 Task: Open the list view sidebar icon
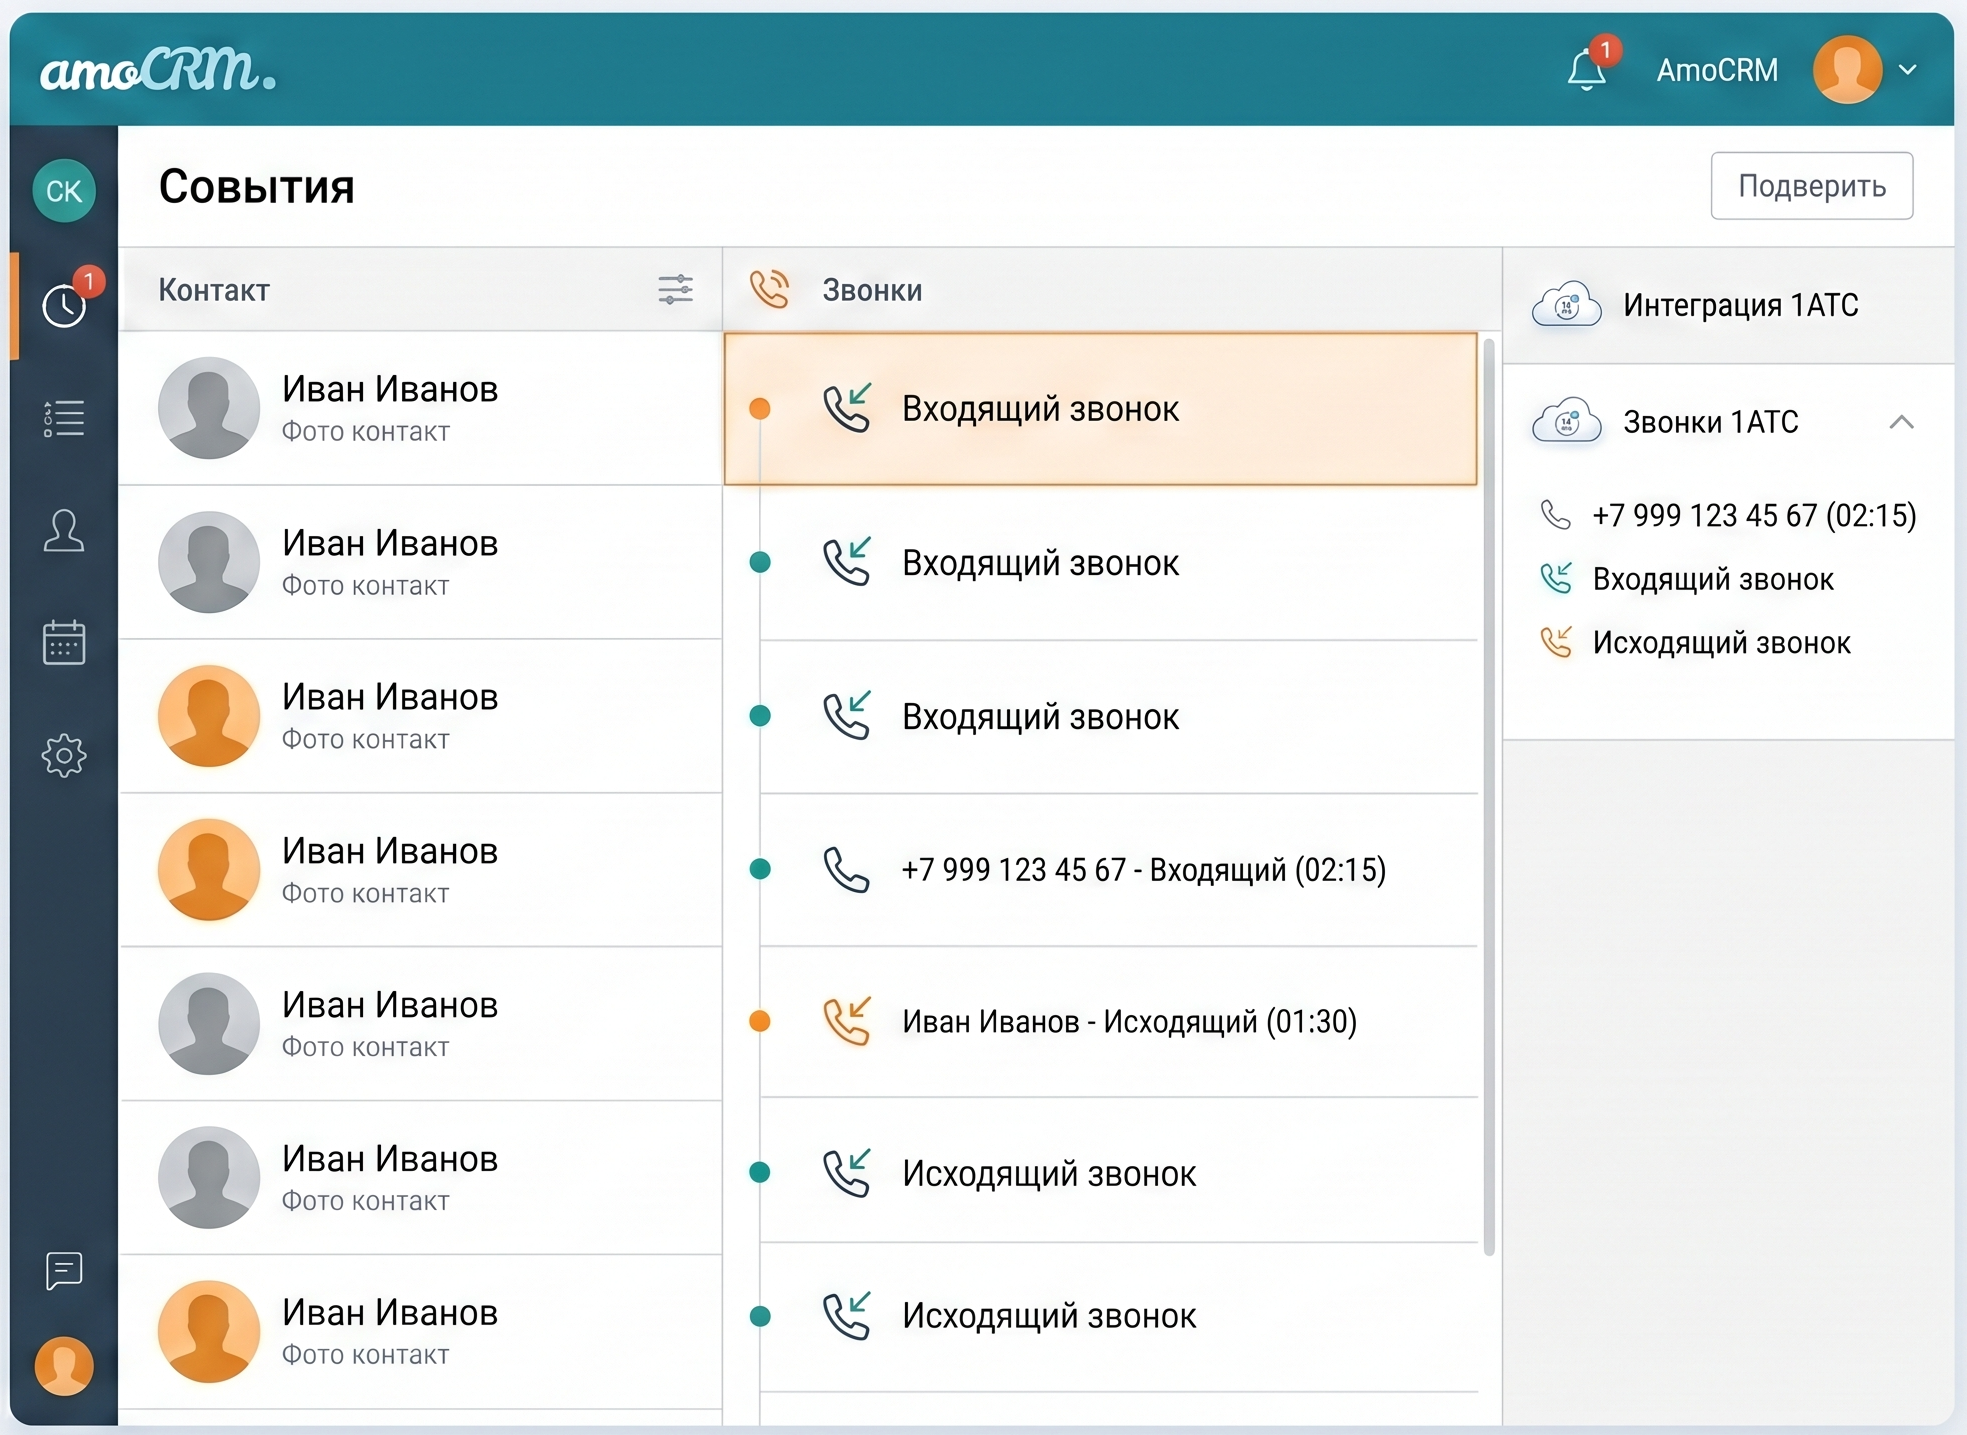click(x=64, y=418)
